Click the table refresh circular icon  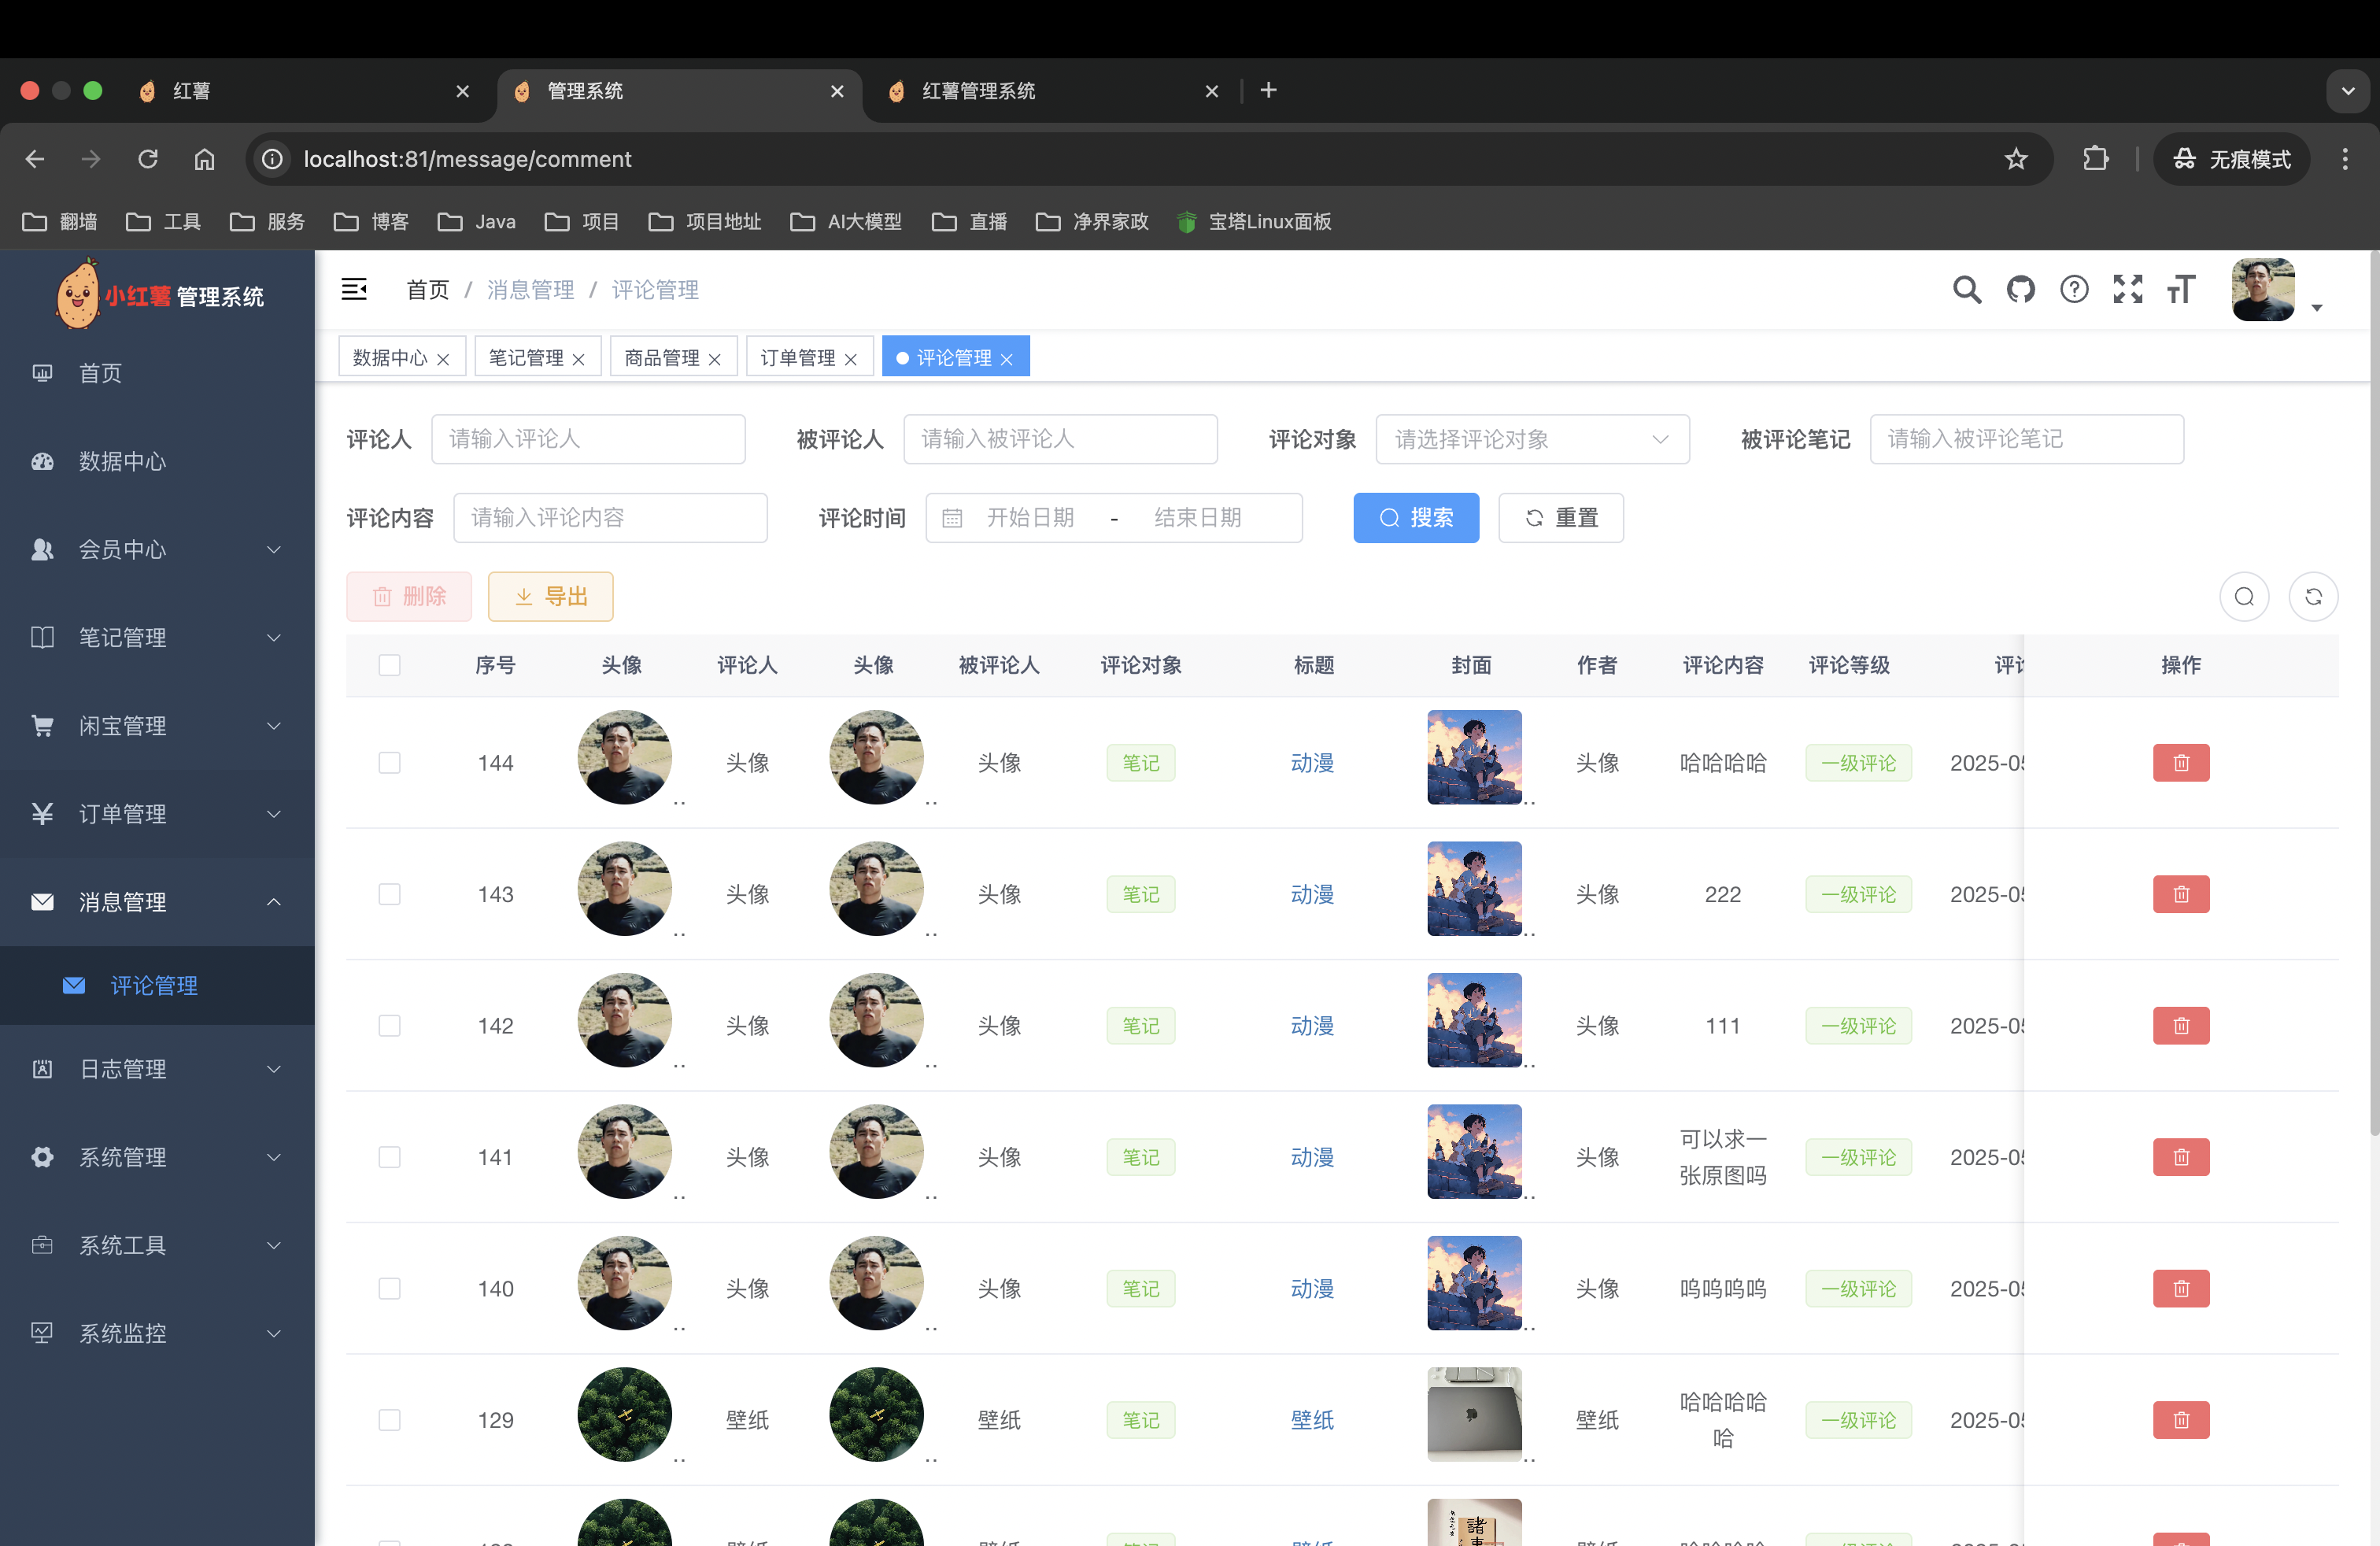tap(2312, 597)
